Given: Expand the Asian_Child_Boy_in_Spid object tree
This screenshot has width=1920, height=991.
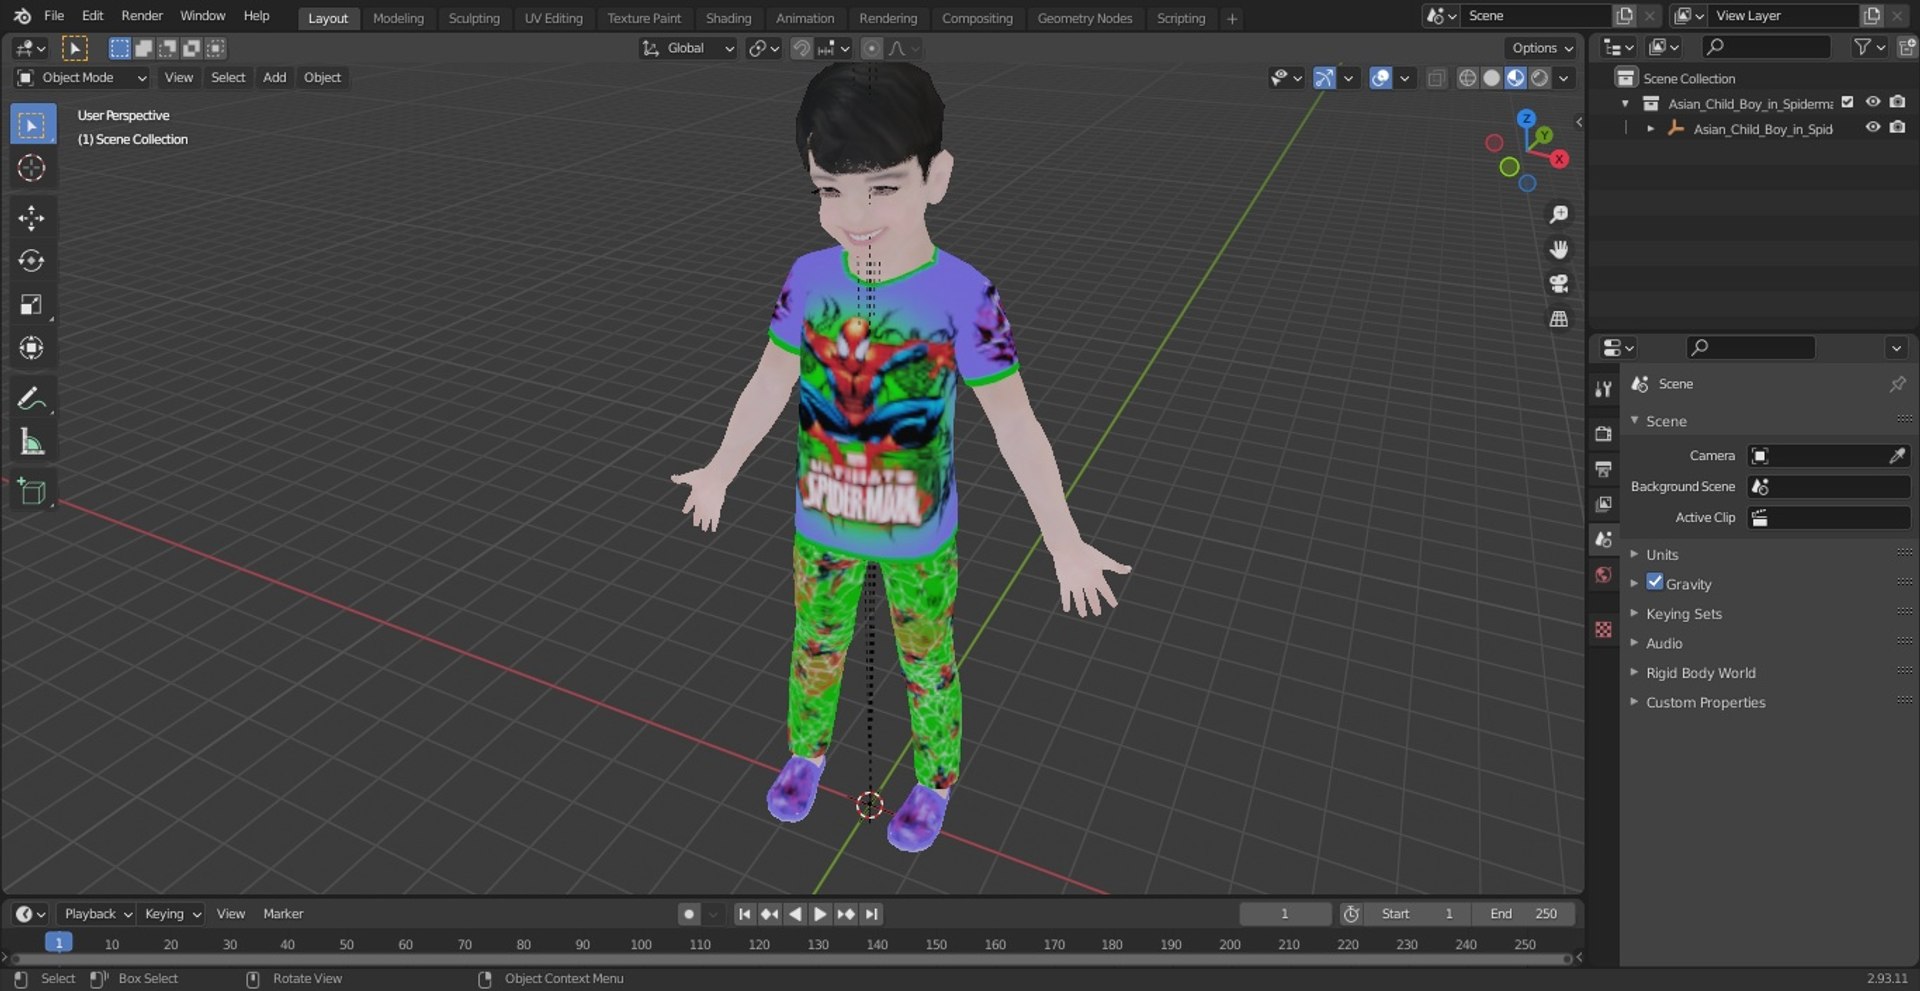Looking at the screenshot, I should pyautogui.click(x=1650, y=128).
